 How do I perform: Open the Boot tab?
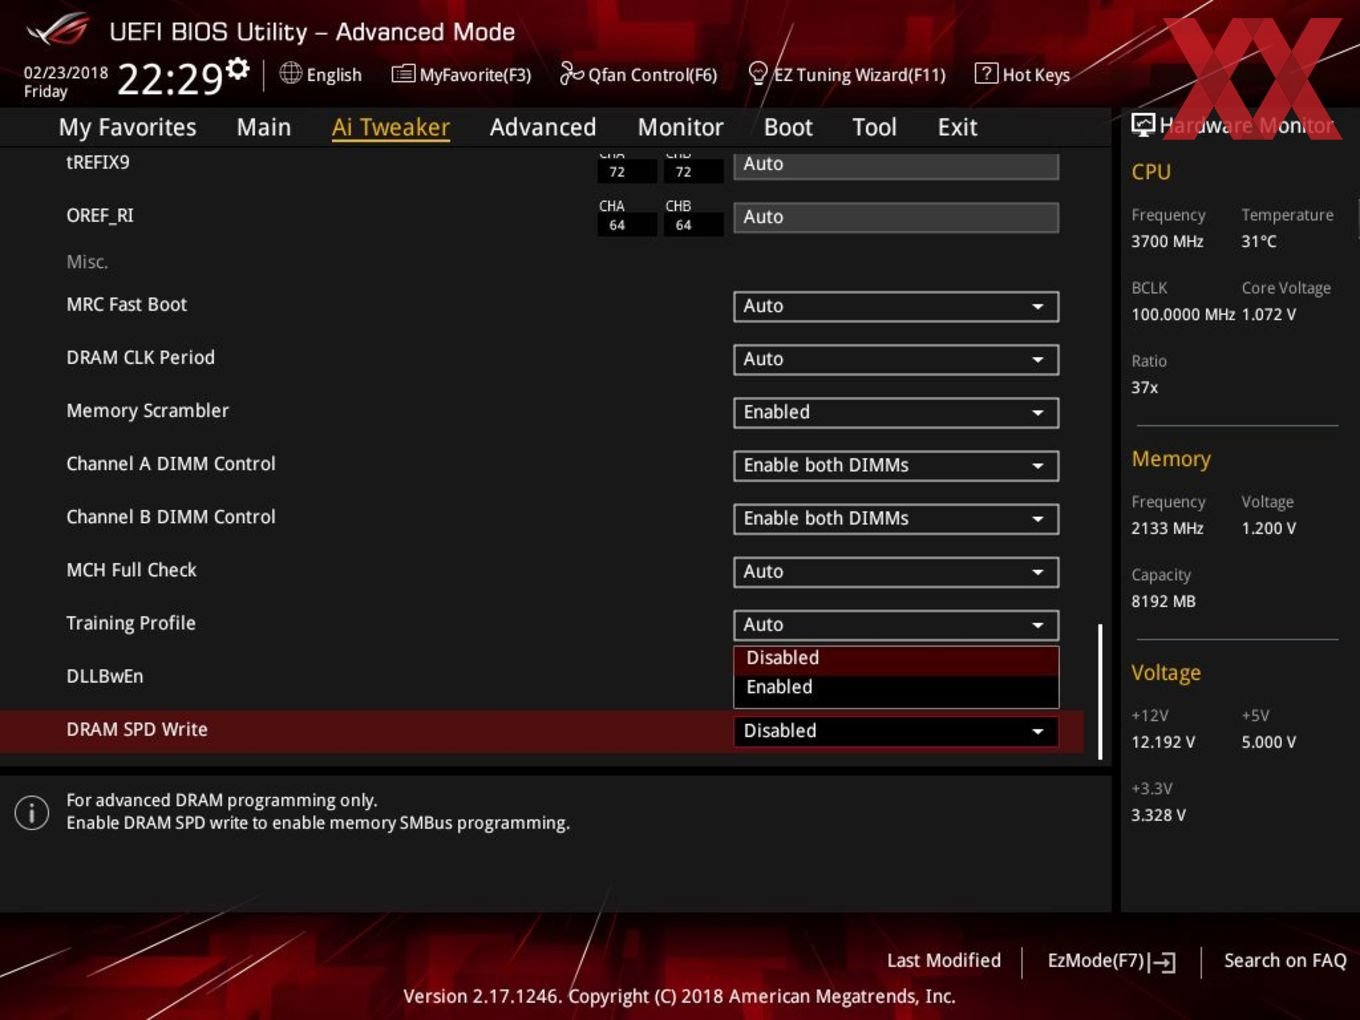788,127
